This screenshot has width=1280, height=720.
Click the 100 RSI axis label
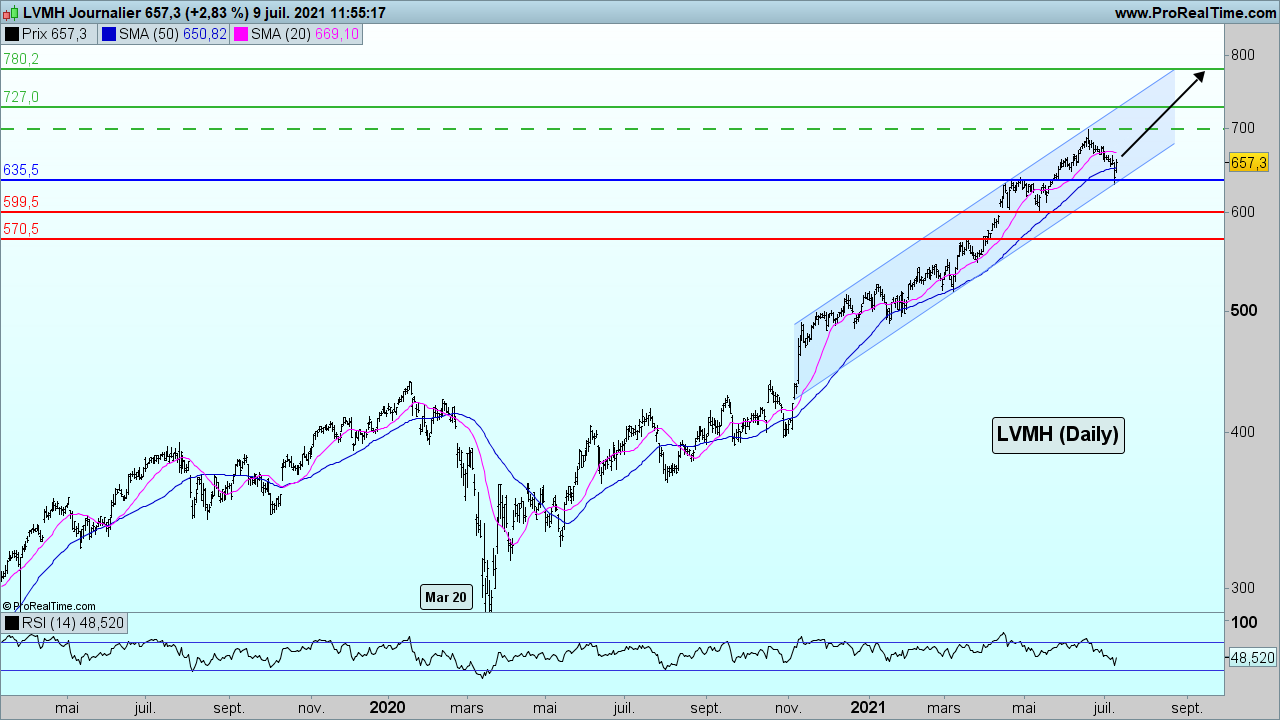[x=1242, y=622]
